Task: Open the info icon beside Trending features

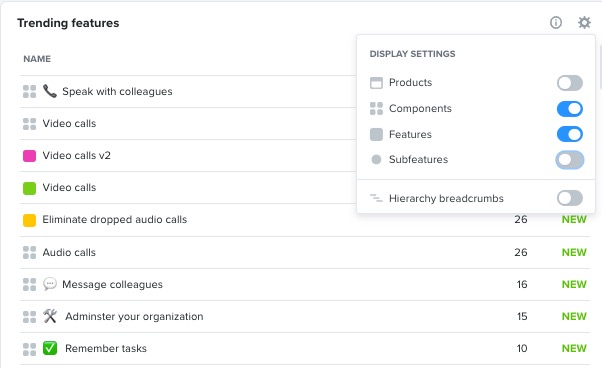Action: pyautogui.click(x=556, y=23)
